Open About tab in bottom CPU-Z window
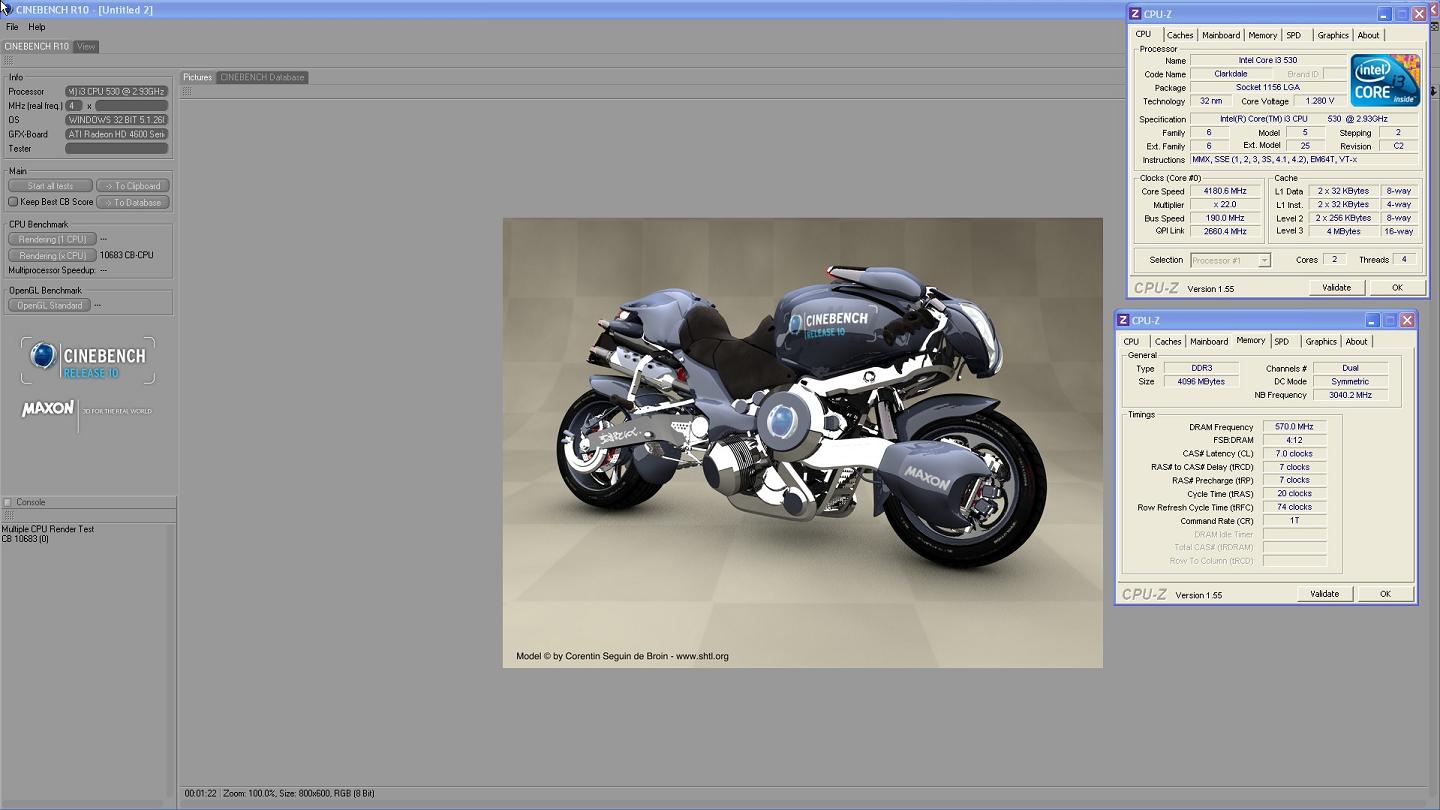 [x=1356, y=342]
